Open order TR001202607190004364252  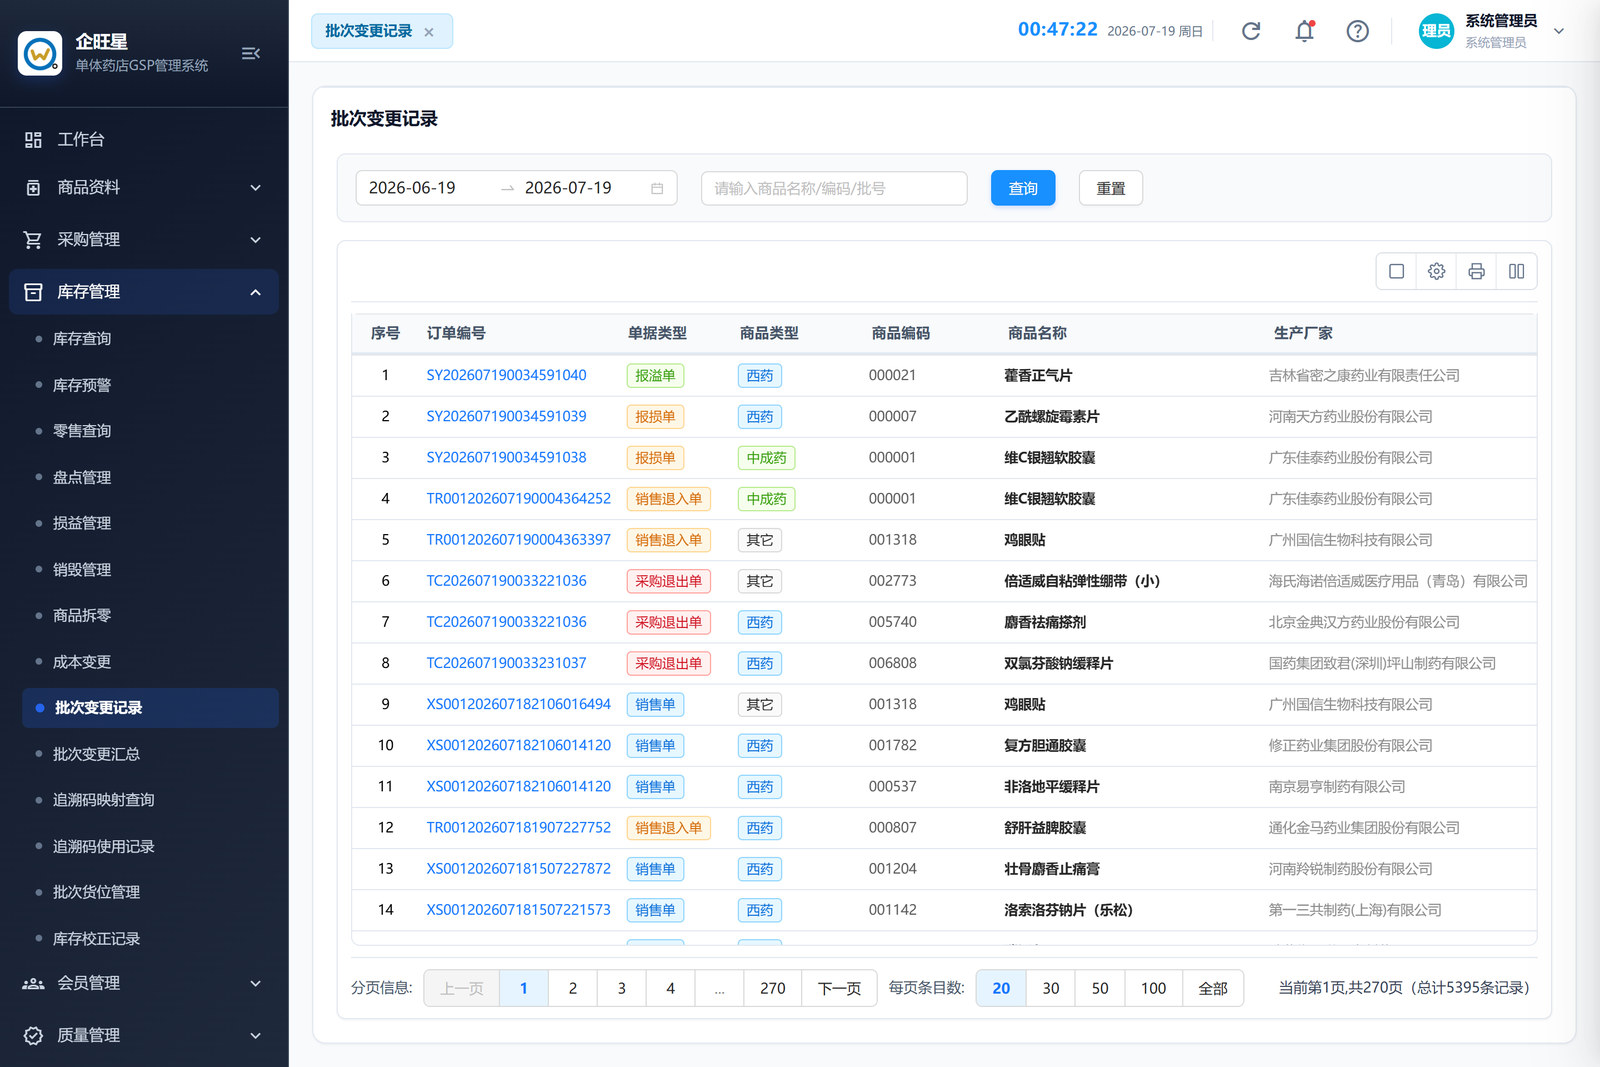519,498
